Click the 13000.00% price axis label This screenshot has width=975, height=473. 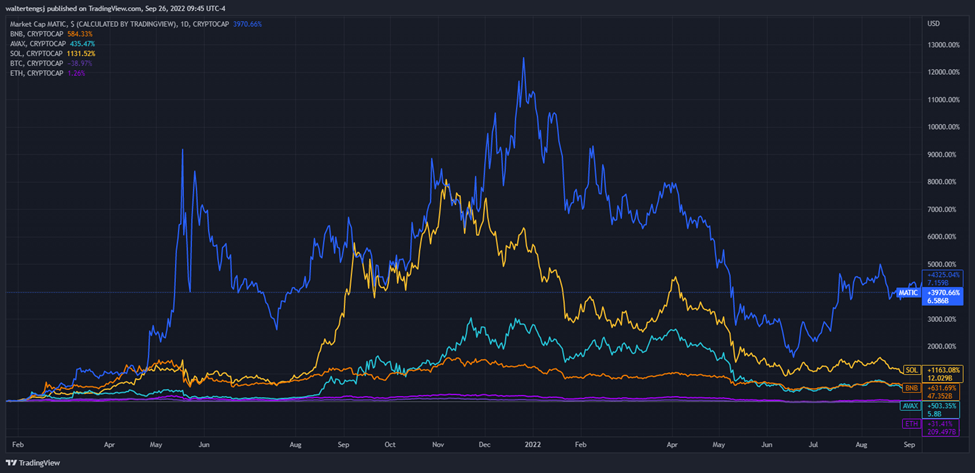coord(945,45)
